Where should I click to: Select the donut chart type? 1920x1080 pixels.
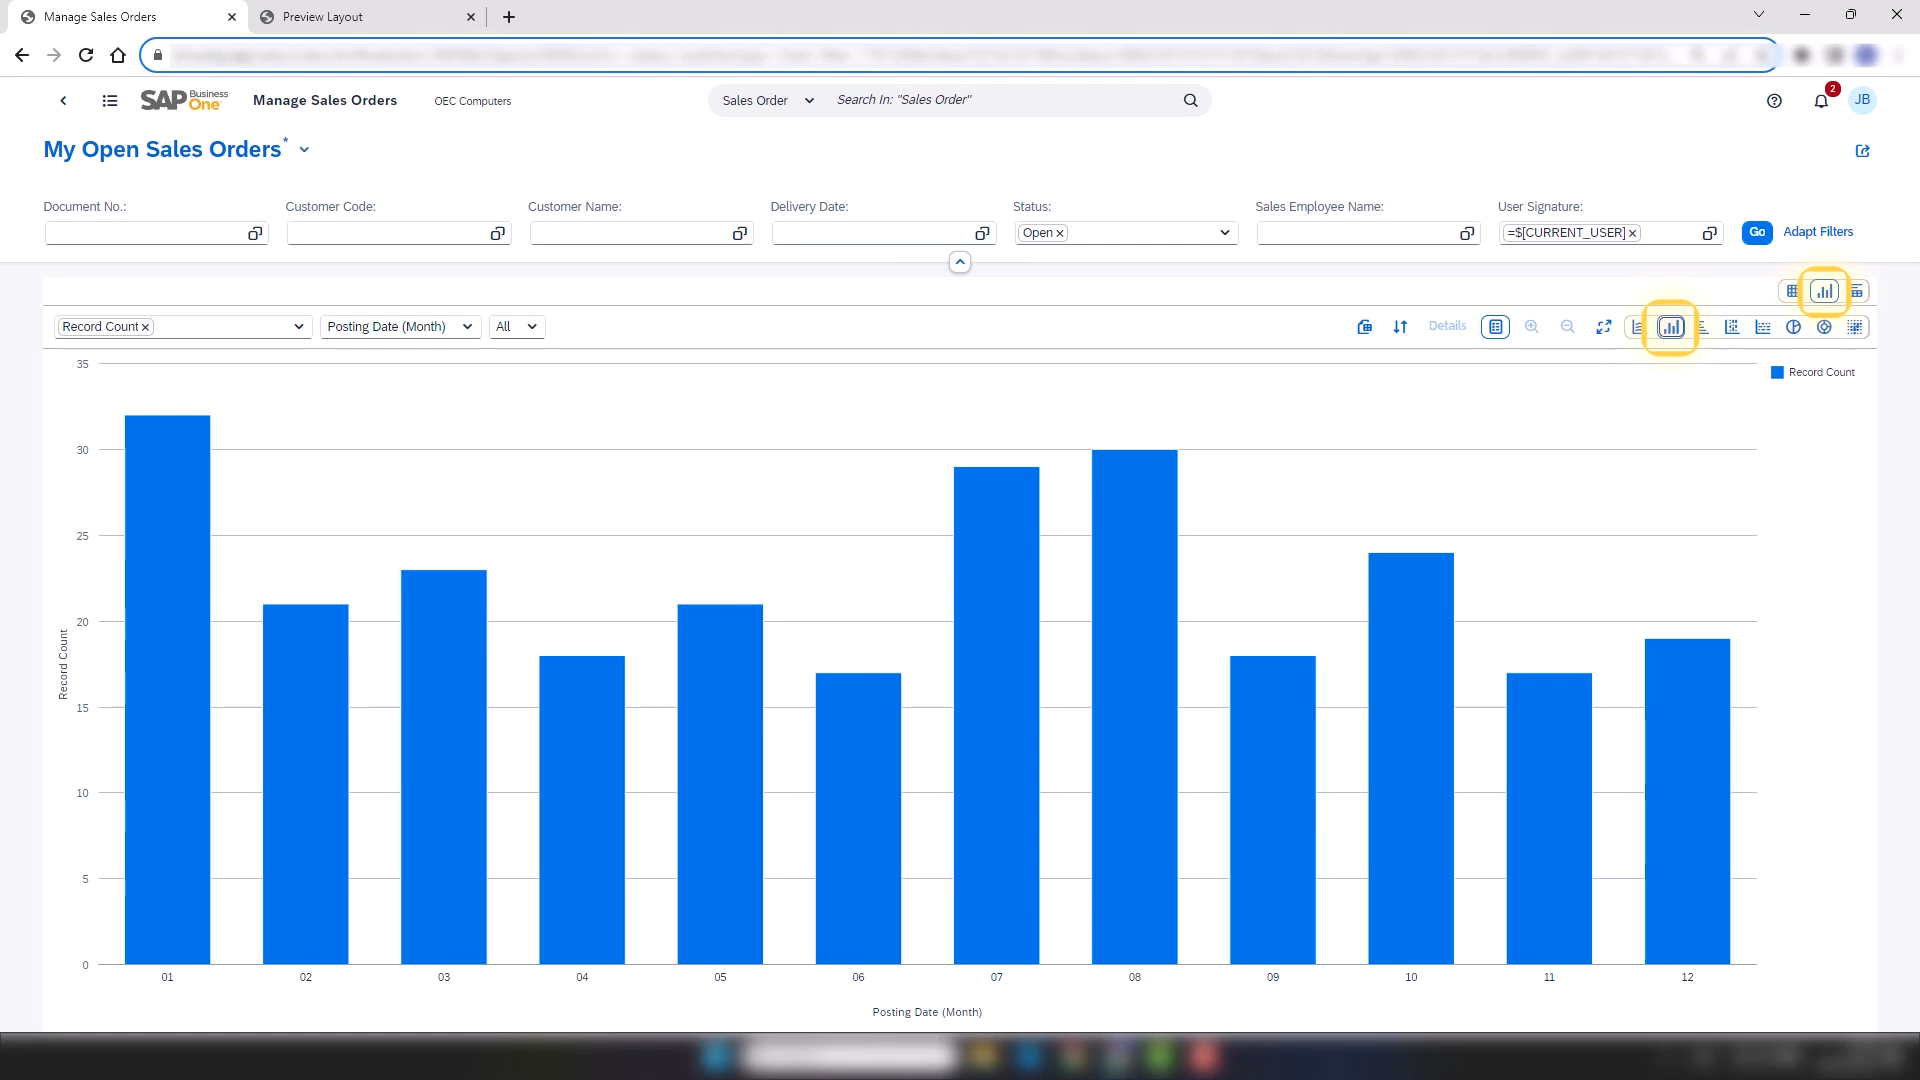[x=1824, y=327]
